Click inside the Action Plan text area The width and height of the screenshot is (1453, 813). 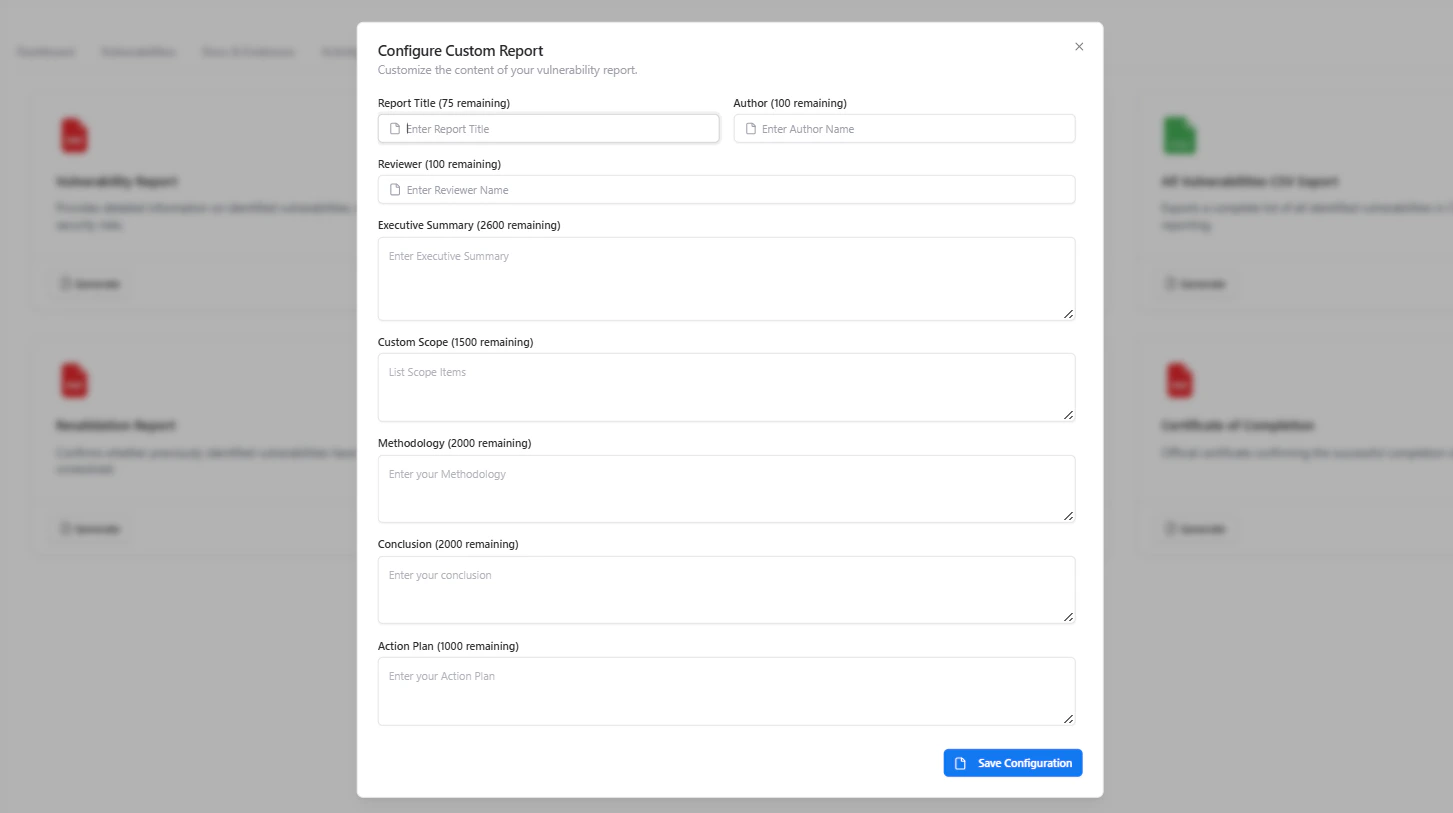[726, 691]
